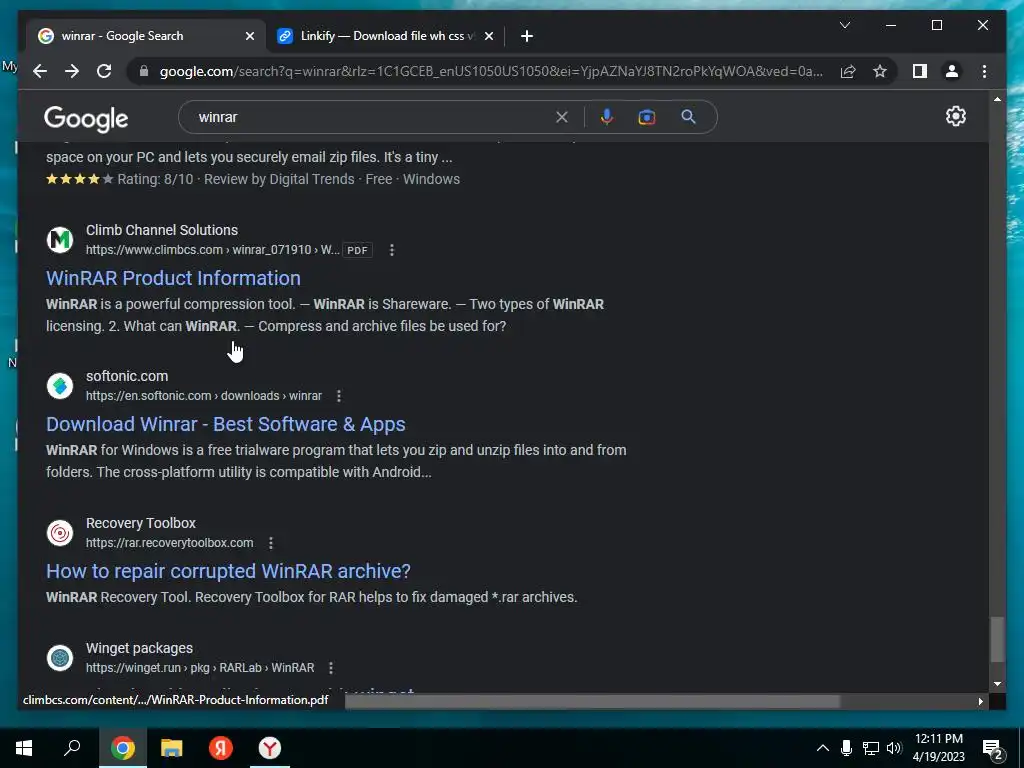This screenshot has height=768, width=1024.
Task: Close the Linkify tab
Action: [x=488, y=36]
